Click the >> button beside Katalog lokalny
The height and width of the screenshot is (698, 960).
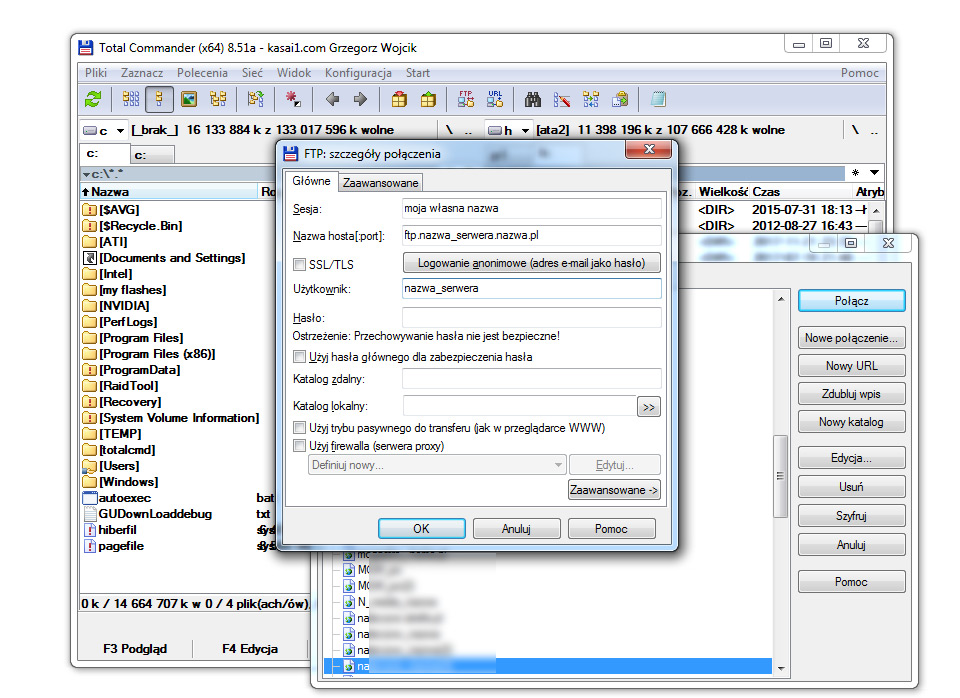click(x=649, y=407)
